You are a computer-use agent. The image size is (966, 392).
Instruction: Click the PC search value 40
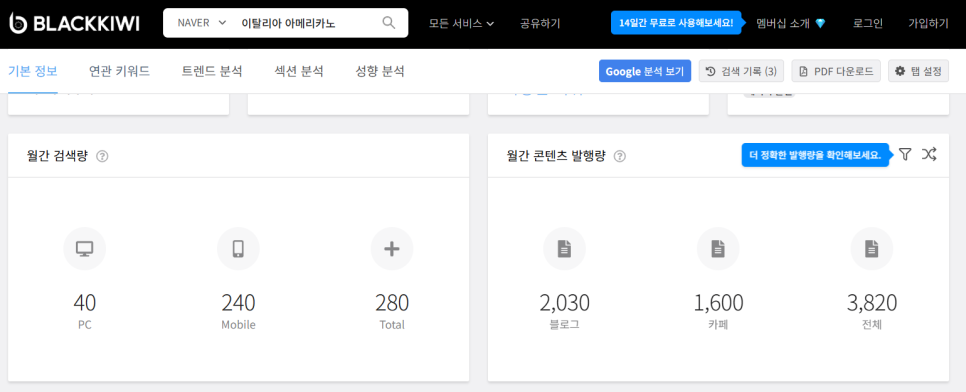coord(84,303)
